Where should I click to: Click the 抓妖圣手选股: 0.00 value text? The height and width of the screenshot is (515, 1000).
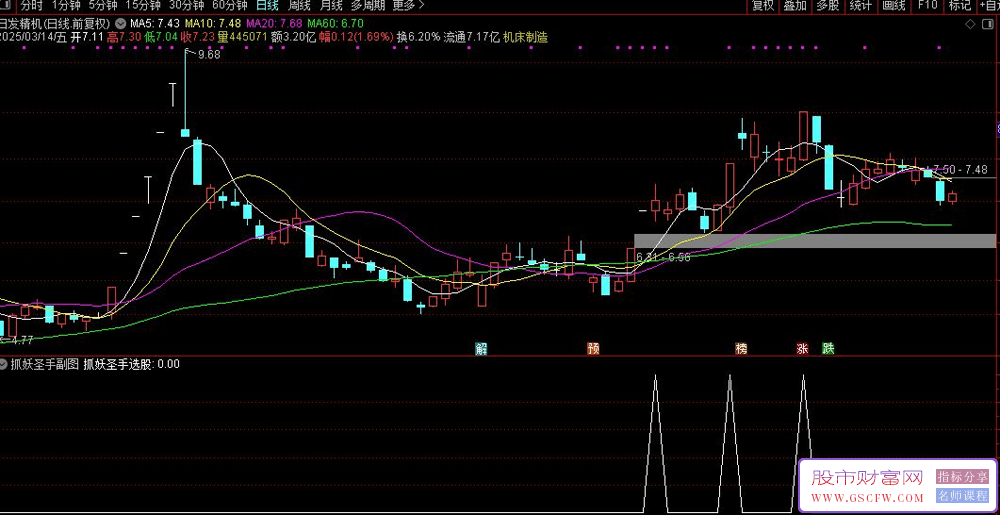coord(131,365)
